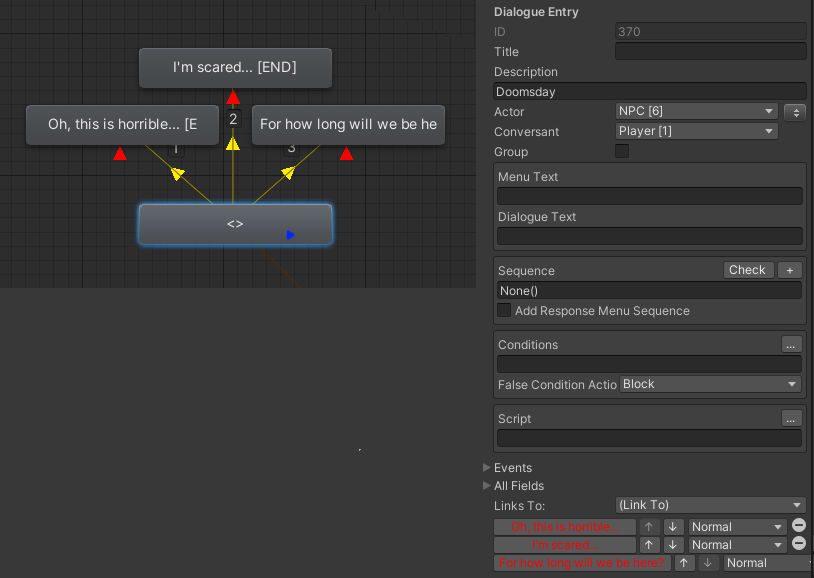Screen dimensions: 814x578
Task: Open the Script wizard ellipsis button
Action: [791, 419]
